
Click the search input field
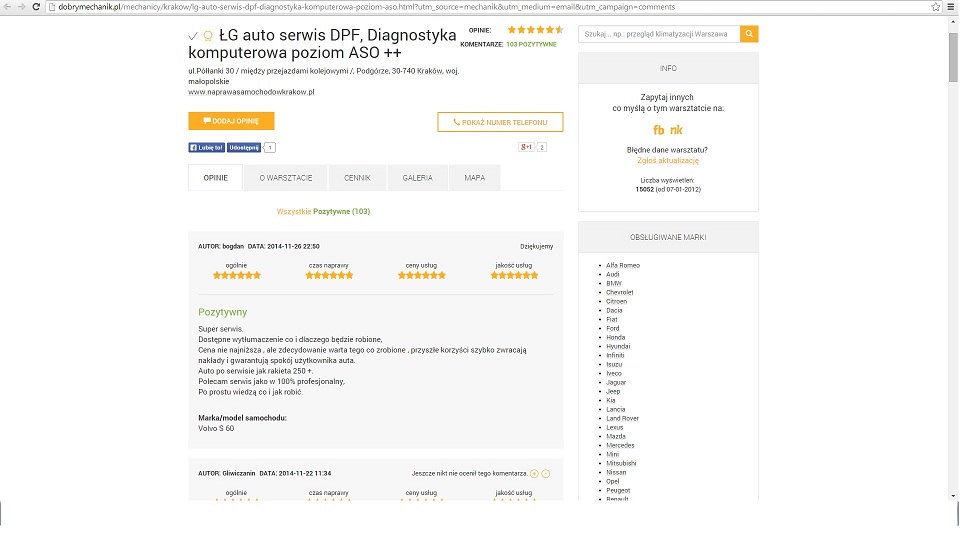[x=659, y=34]
